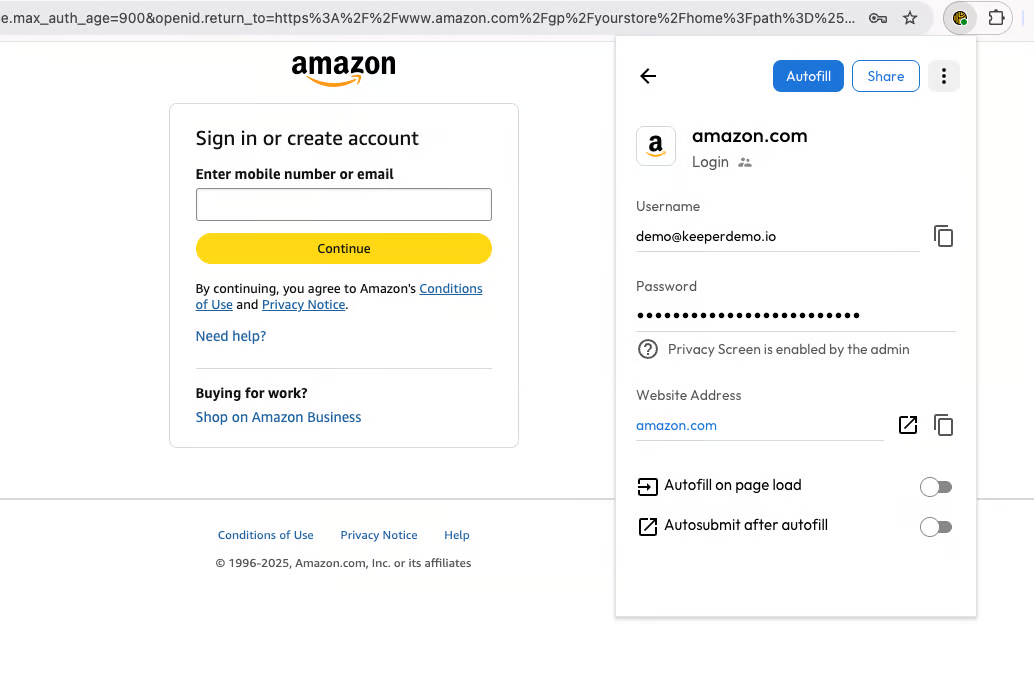Open the three-dot more options menu
The image size is (1034, 682).
click(943, 76)
